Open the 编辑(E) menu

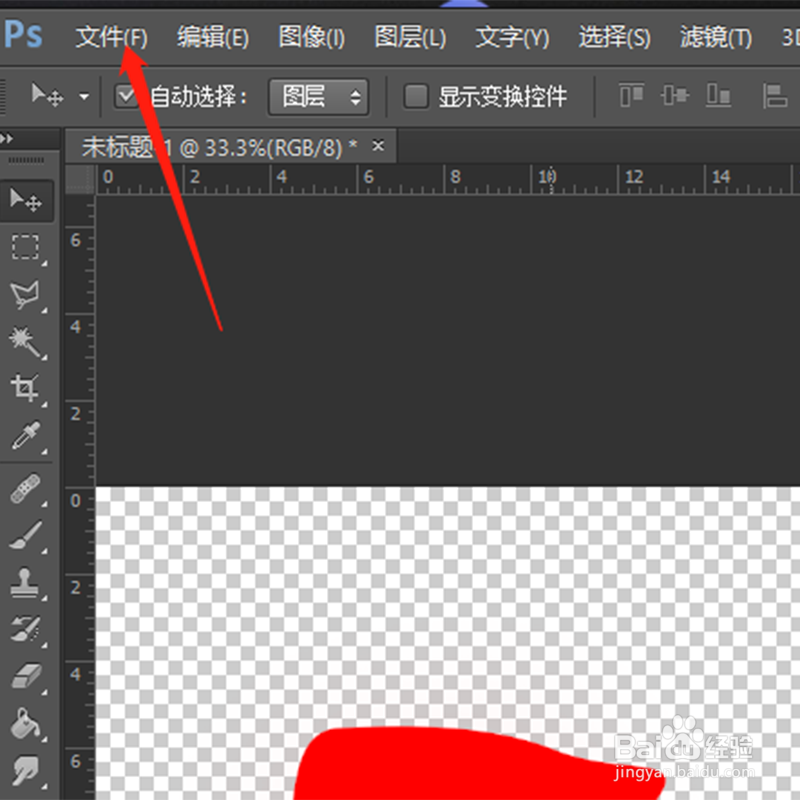(213, 37)
